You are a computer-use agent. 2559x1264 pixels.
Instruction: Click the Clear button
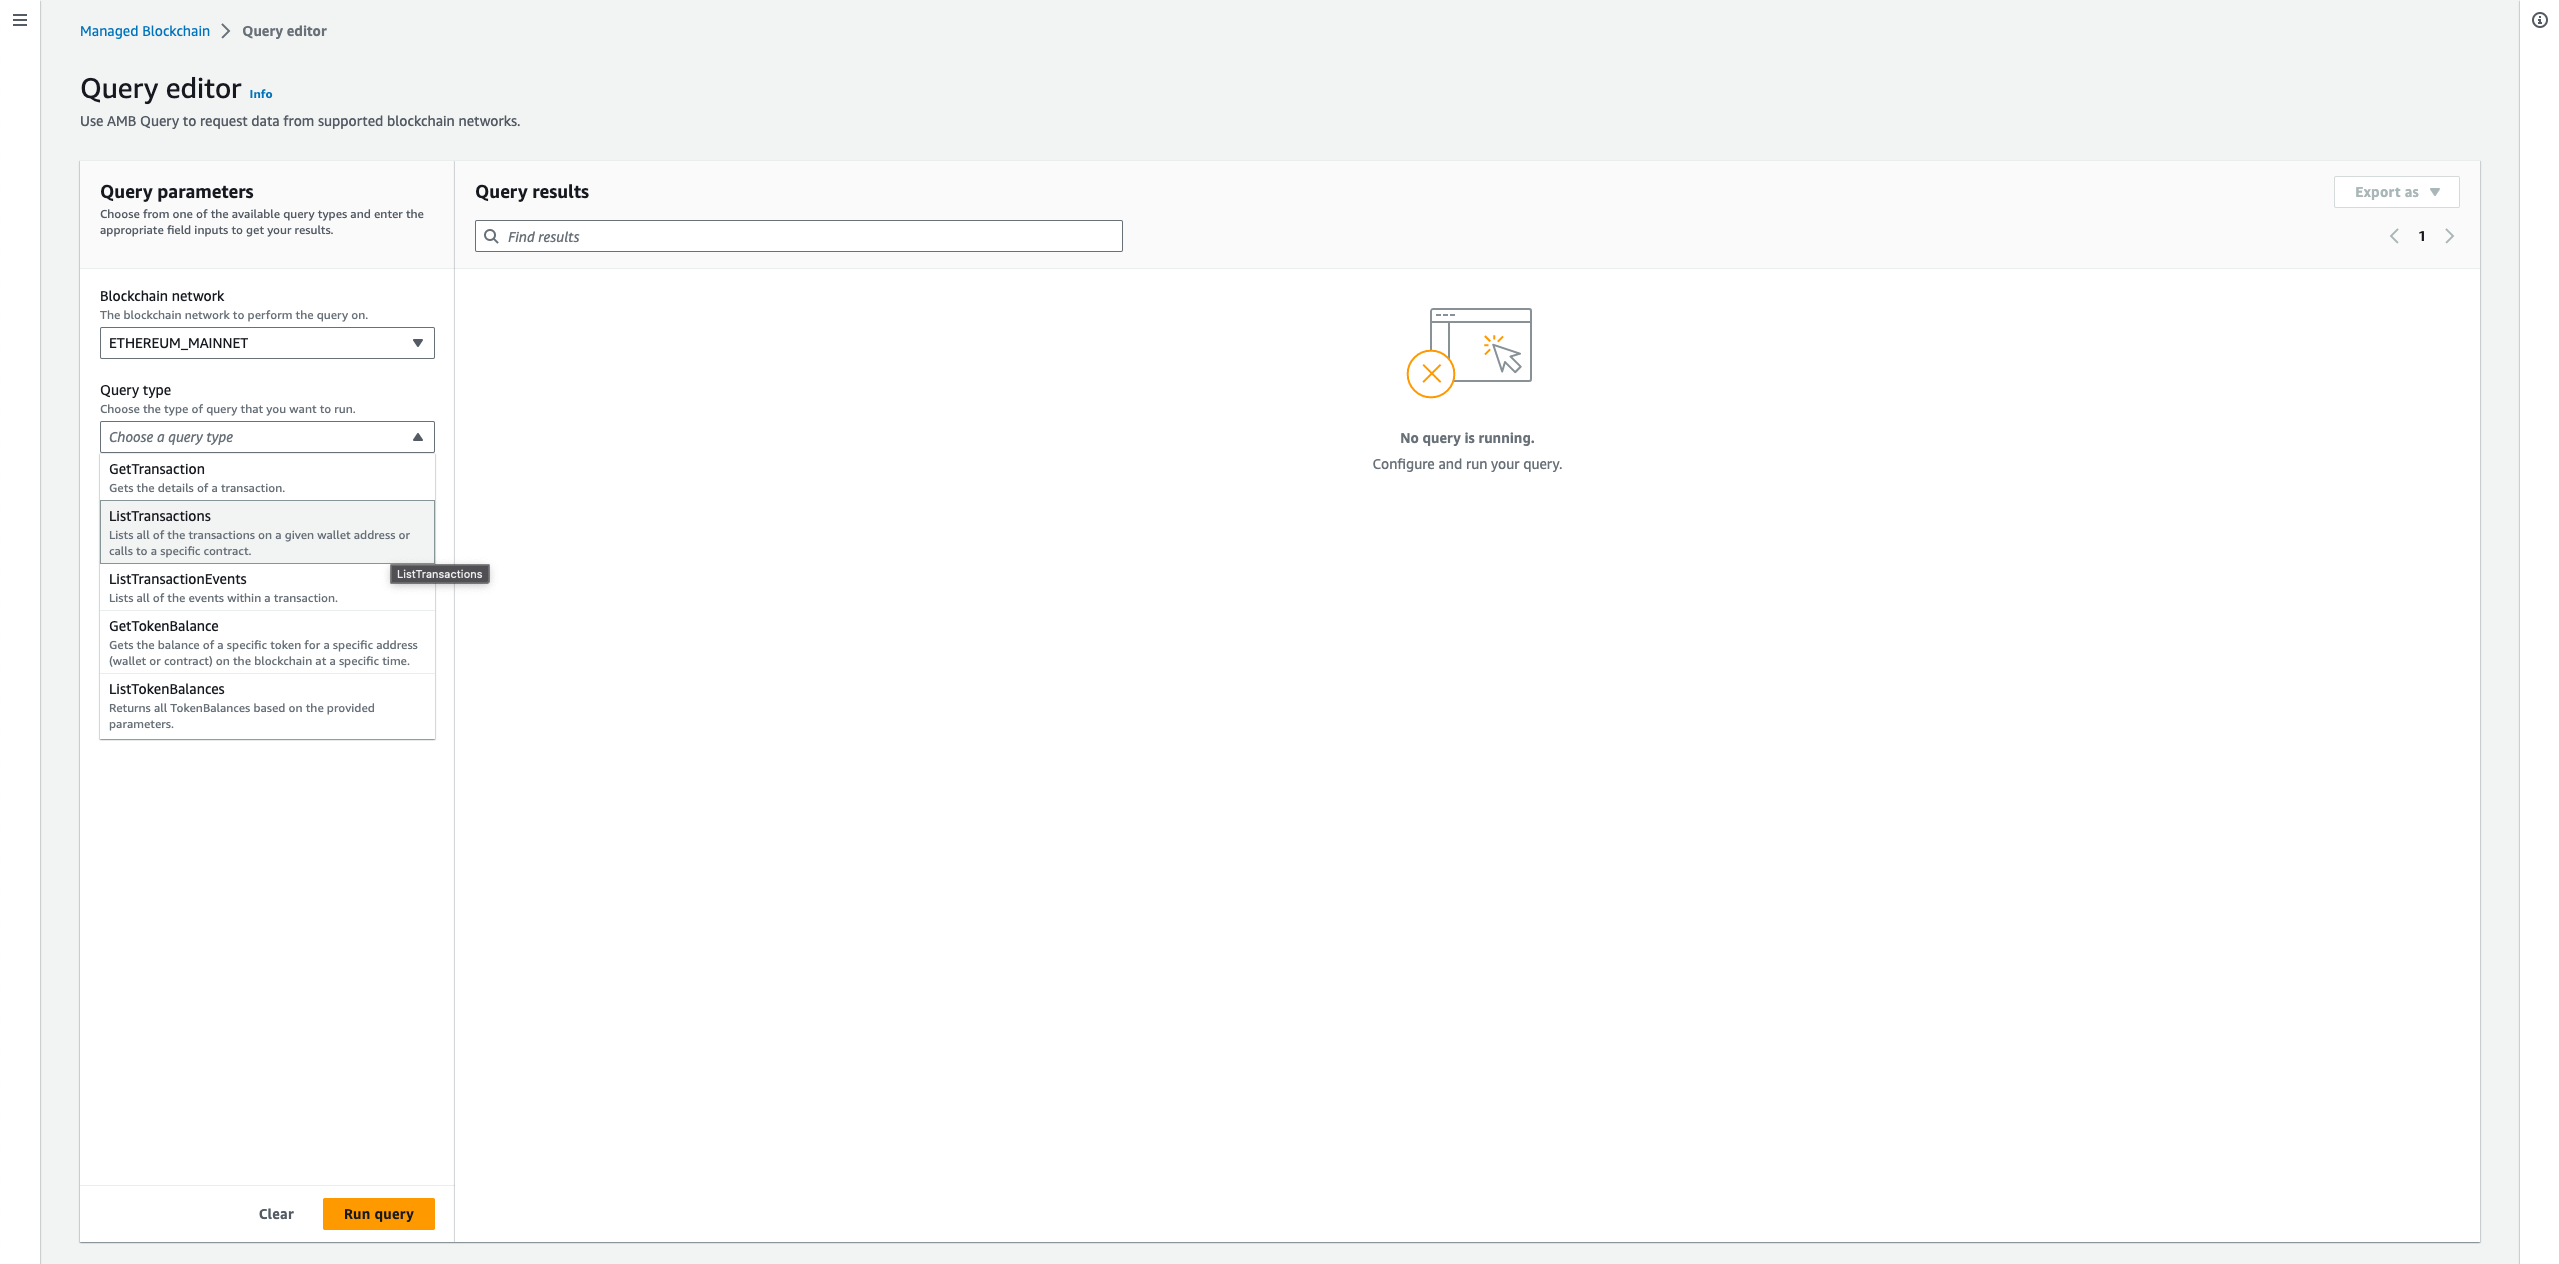(x=276, y=1214)
